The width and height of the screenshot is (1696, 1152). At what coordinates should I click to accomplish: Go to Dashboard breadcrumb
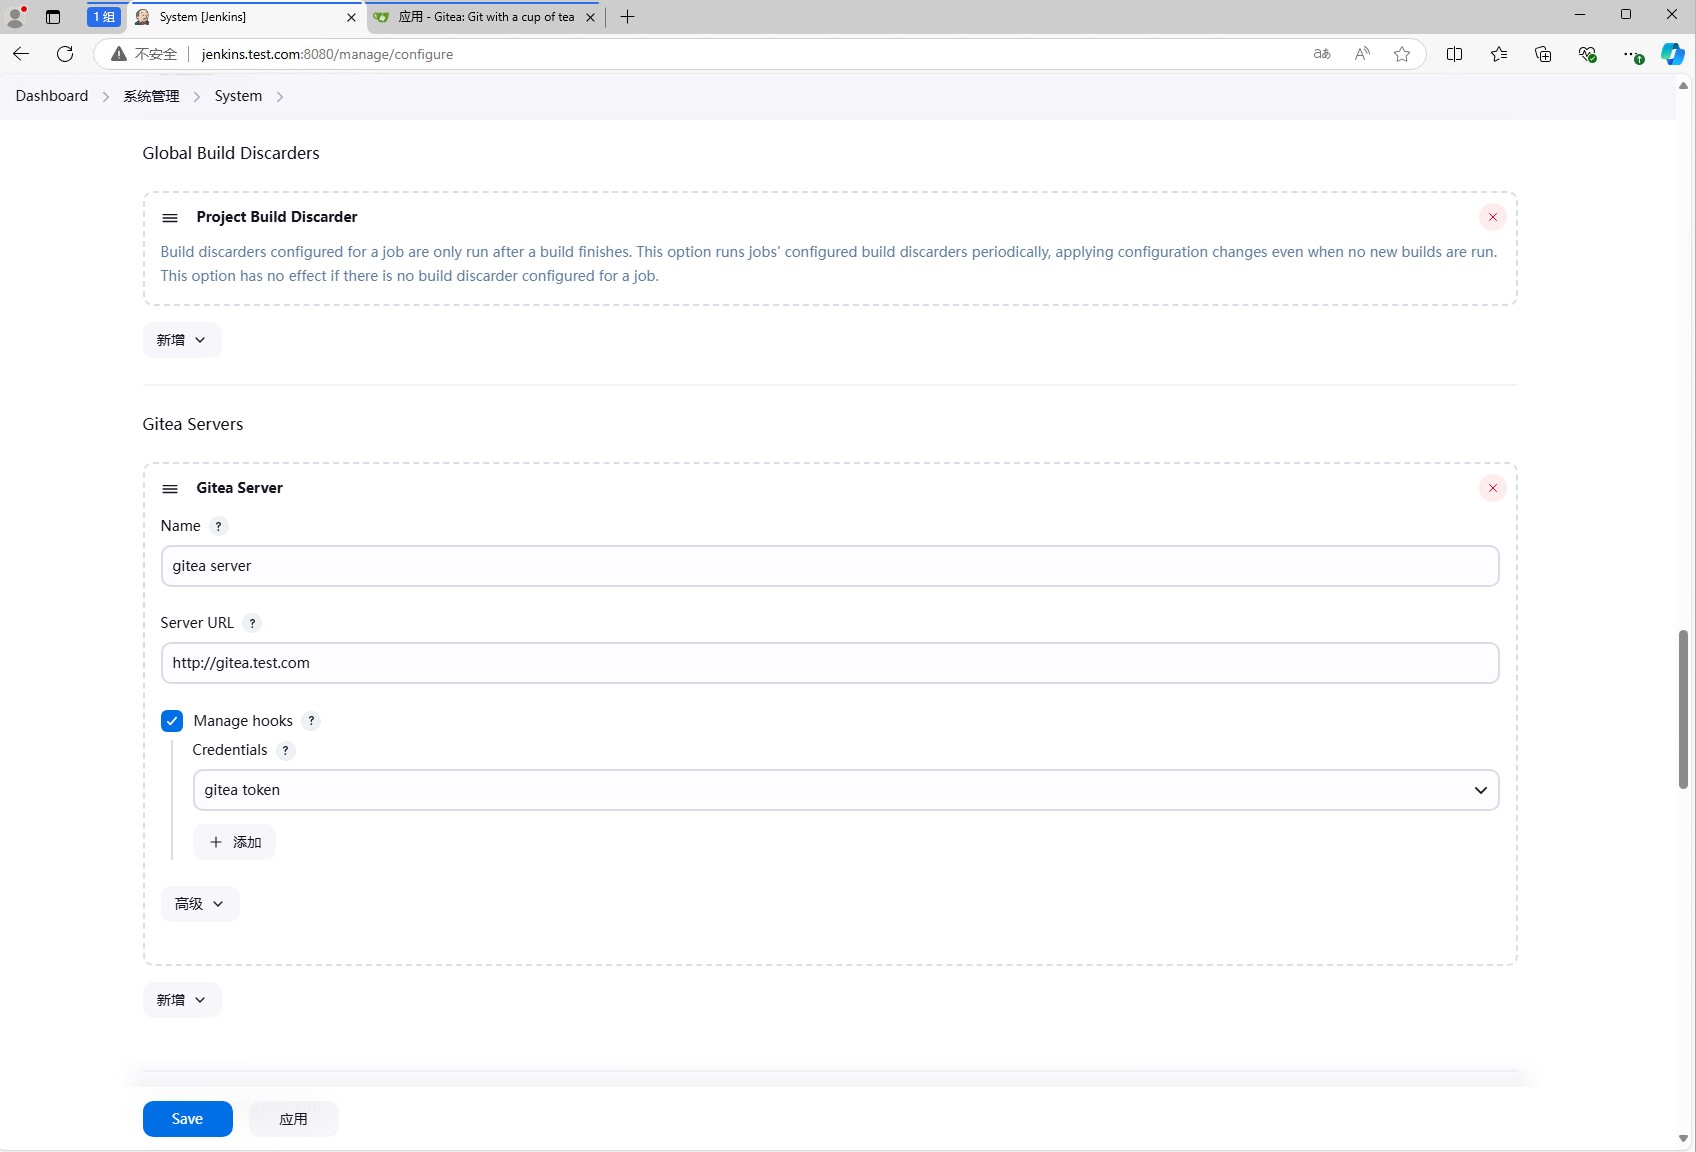(52, 96)
